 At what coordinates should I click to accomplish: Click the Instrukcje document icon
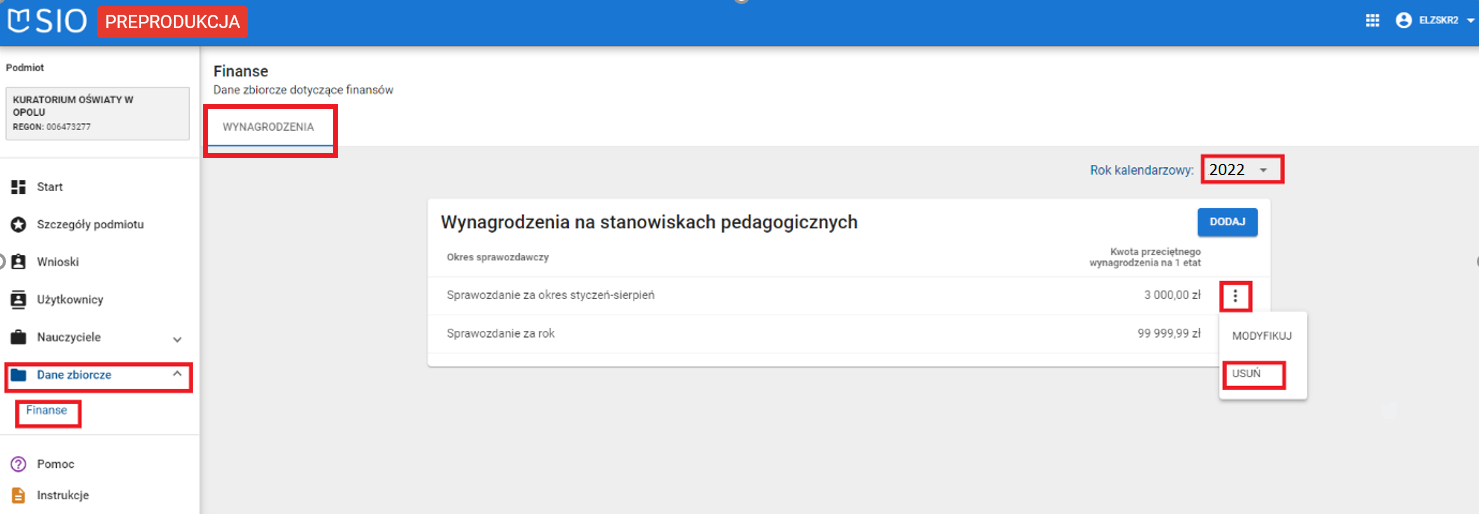click(x=18, y=495)
